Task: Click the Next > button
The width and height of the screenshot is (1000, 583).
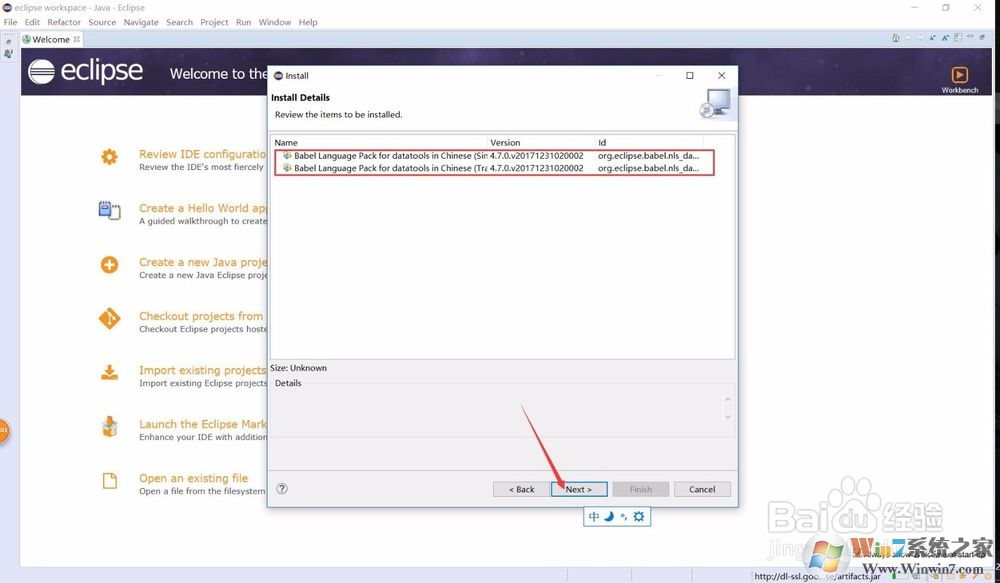Action: [x=578, y=489]
